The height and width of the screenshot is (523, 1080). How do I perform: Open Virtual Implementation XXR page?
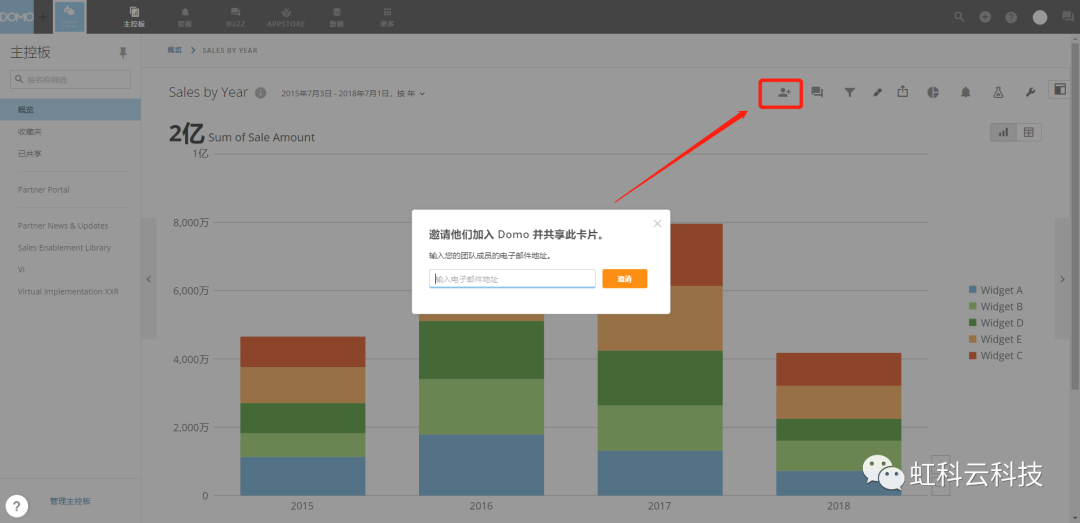pyautogui.click(x=70, y=291)
